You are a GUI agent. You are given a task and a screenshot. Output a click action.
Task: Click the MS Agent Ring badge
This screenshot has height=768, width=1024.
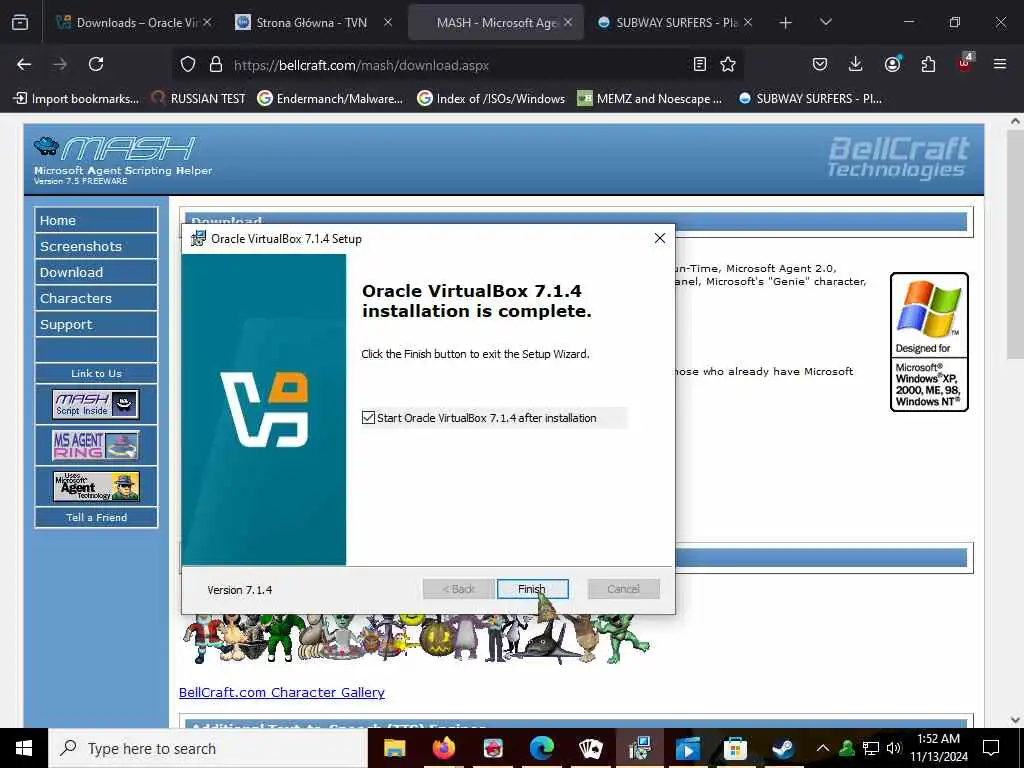pos(96,445)
